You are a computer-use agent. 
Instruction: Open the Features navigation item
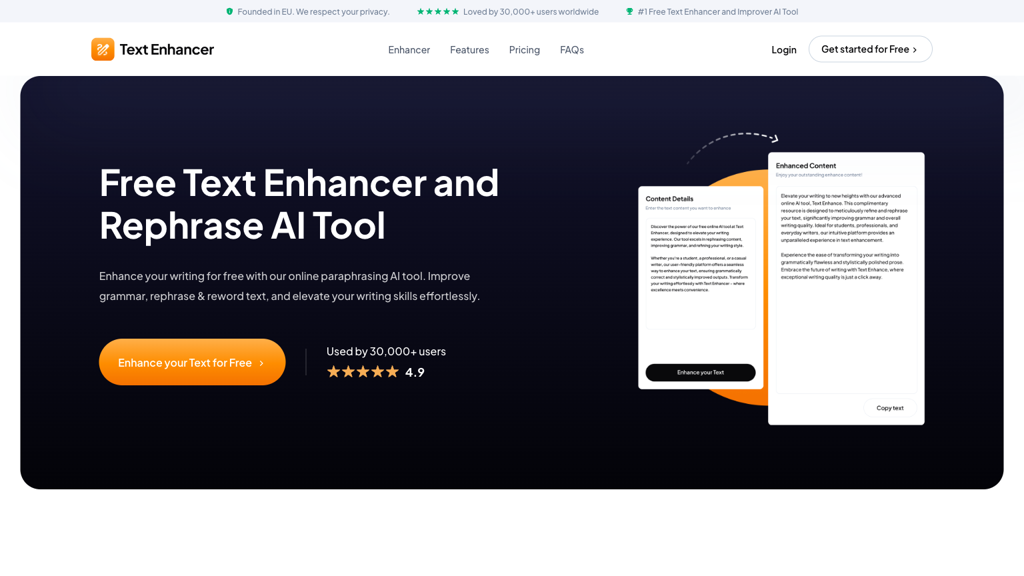[x=469, y=49]
